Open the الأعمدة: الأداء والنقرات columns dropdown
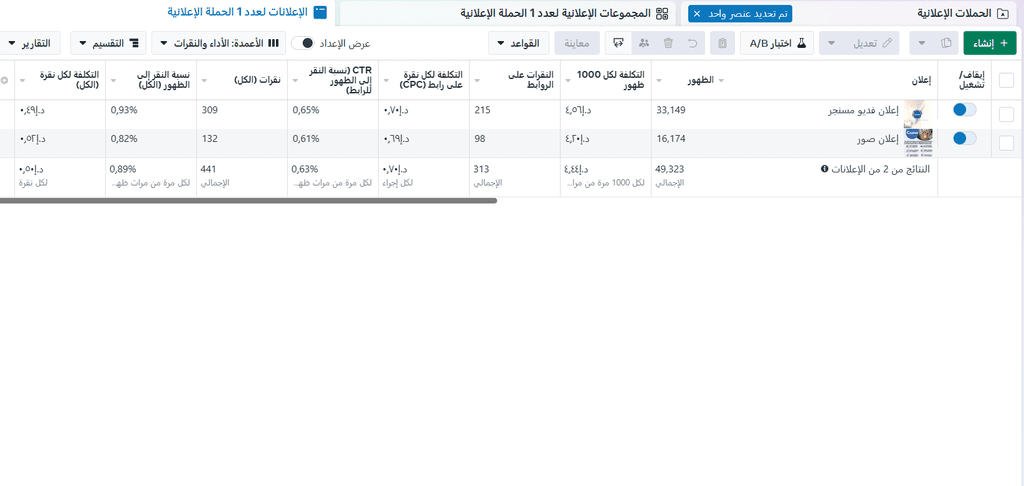Screen dimensions: 1024x486 pos(219,43)
